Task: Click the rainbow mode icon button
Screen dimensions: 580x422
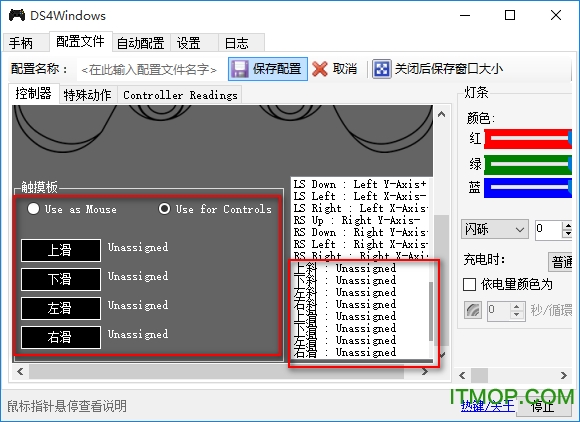Action: click(x=473, y=310)
